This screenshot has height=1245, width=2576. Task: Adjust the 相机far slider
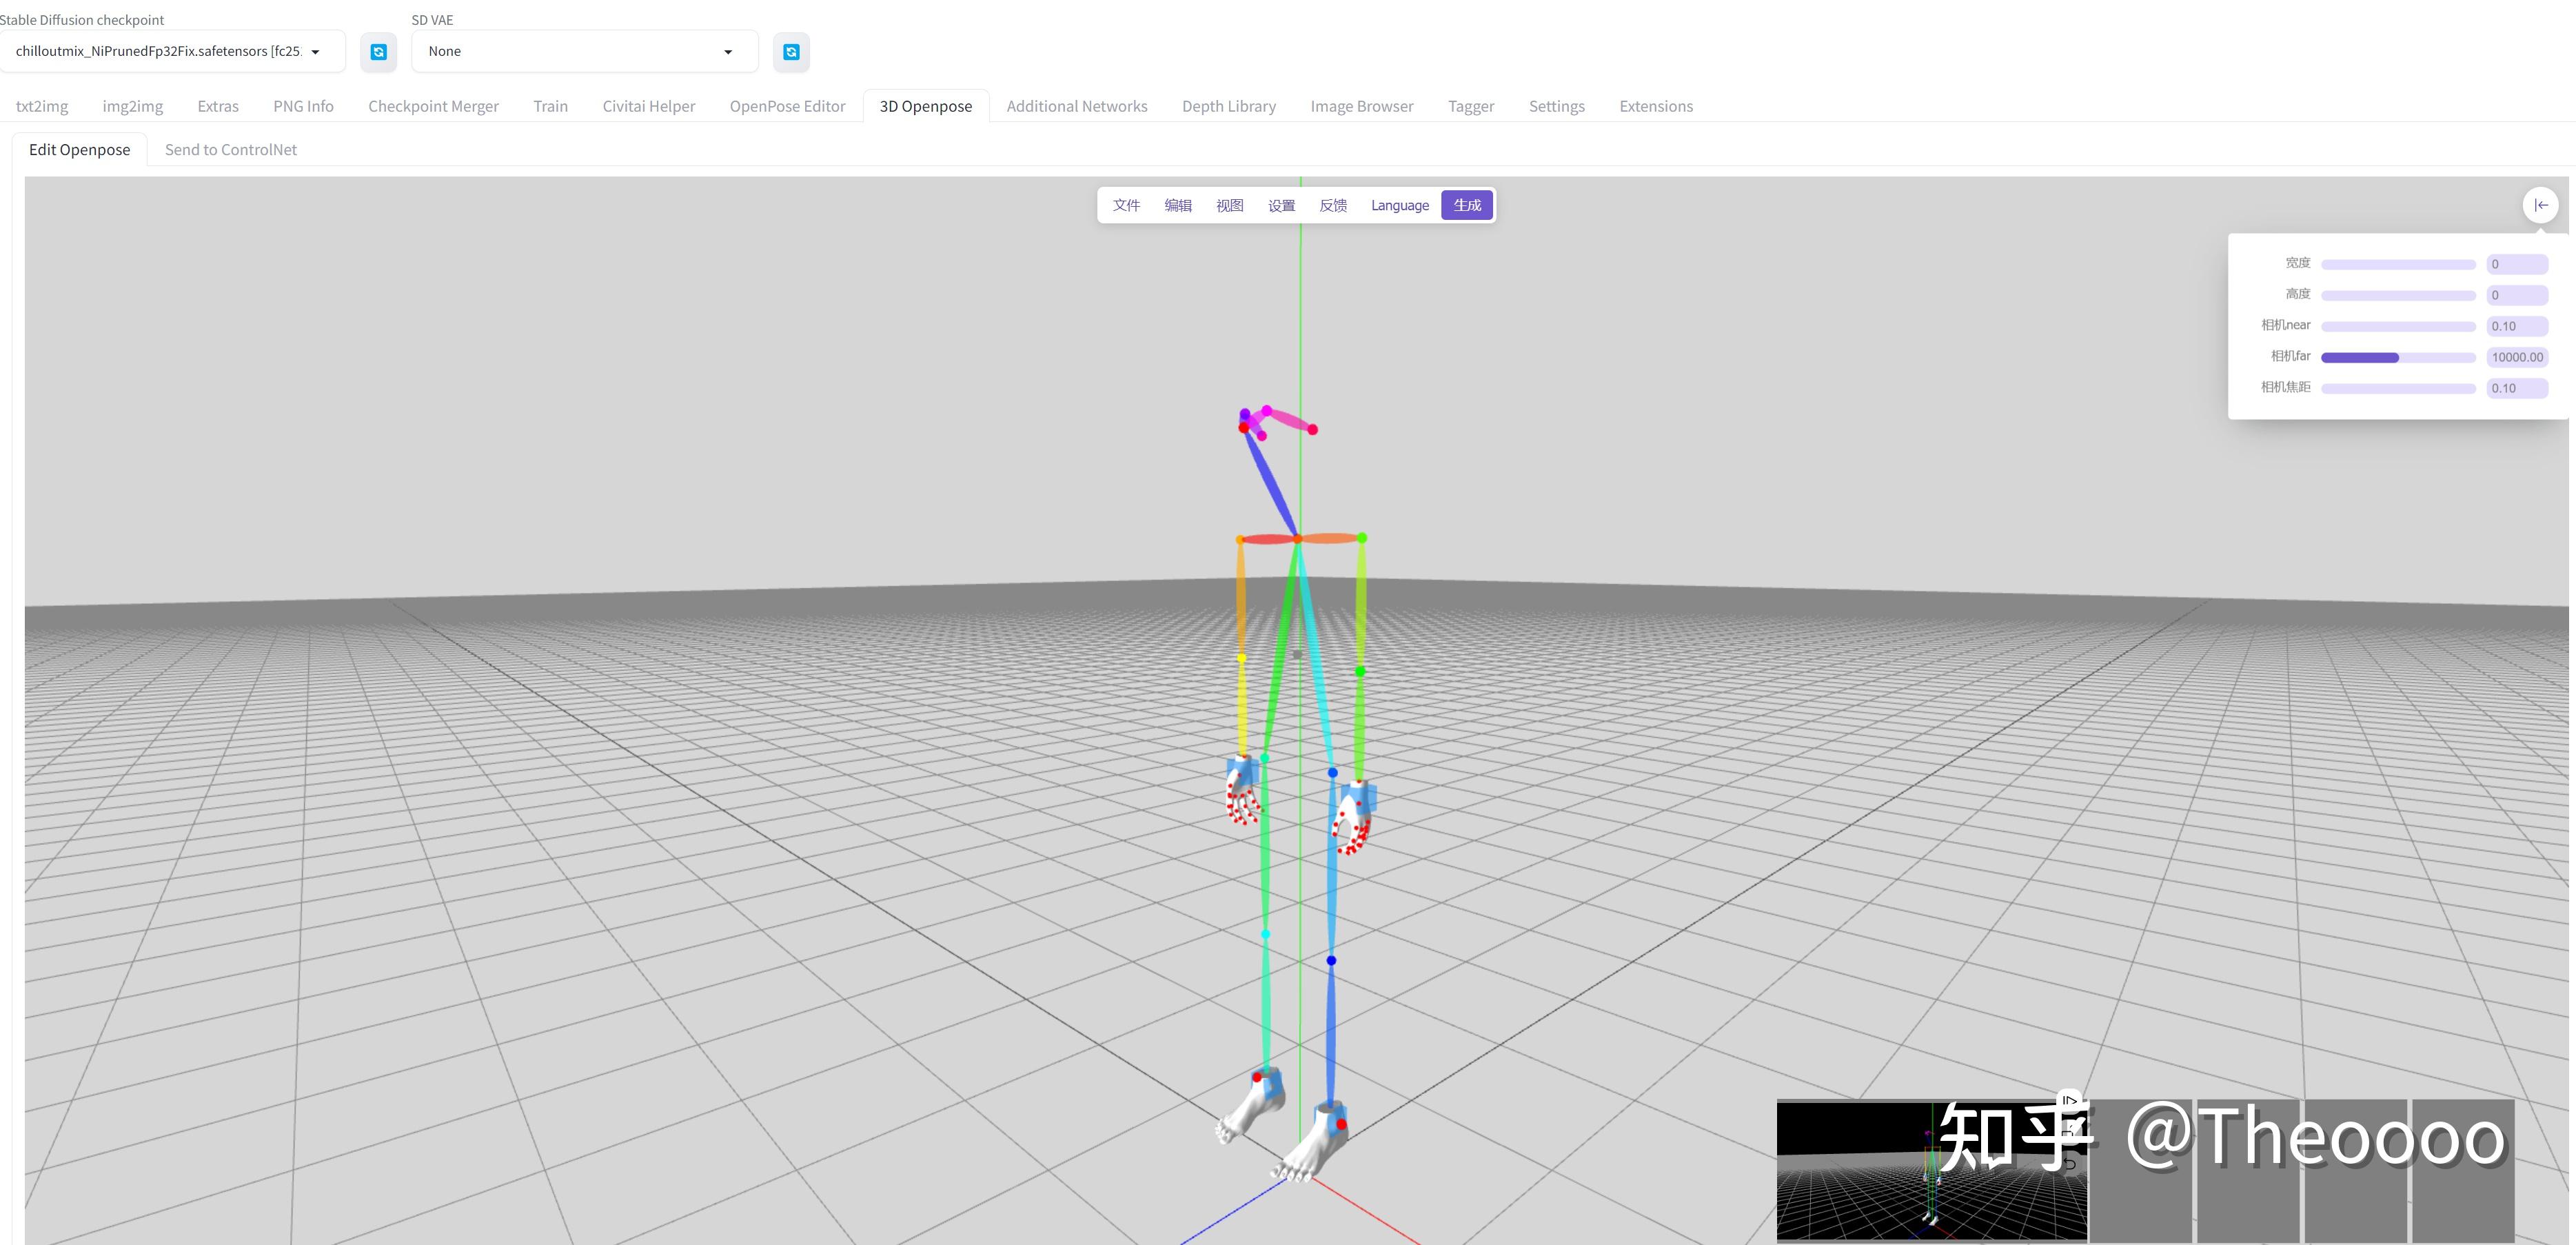pyautogui.click(x=2397, y=358)
